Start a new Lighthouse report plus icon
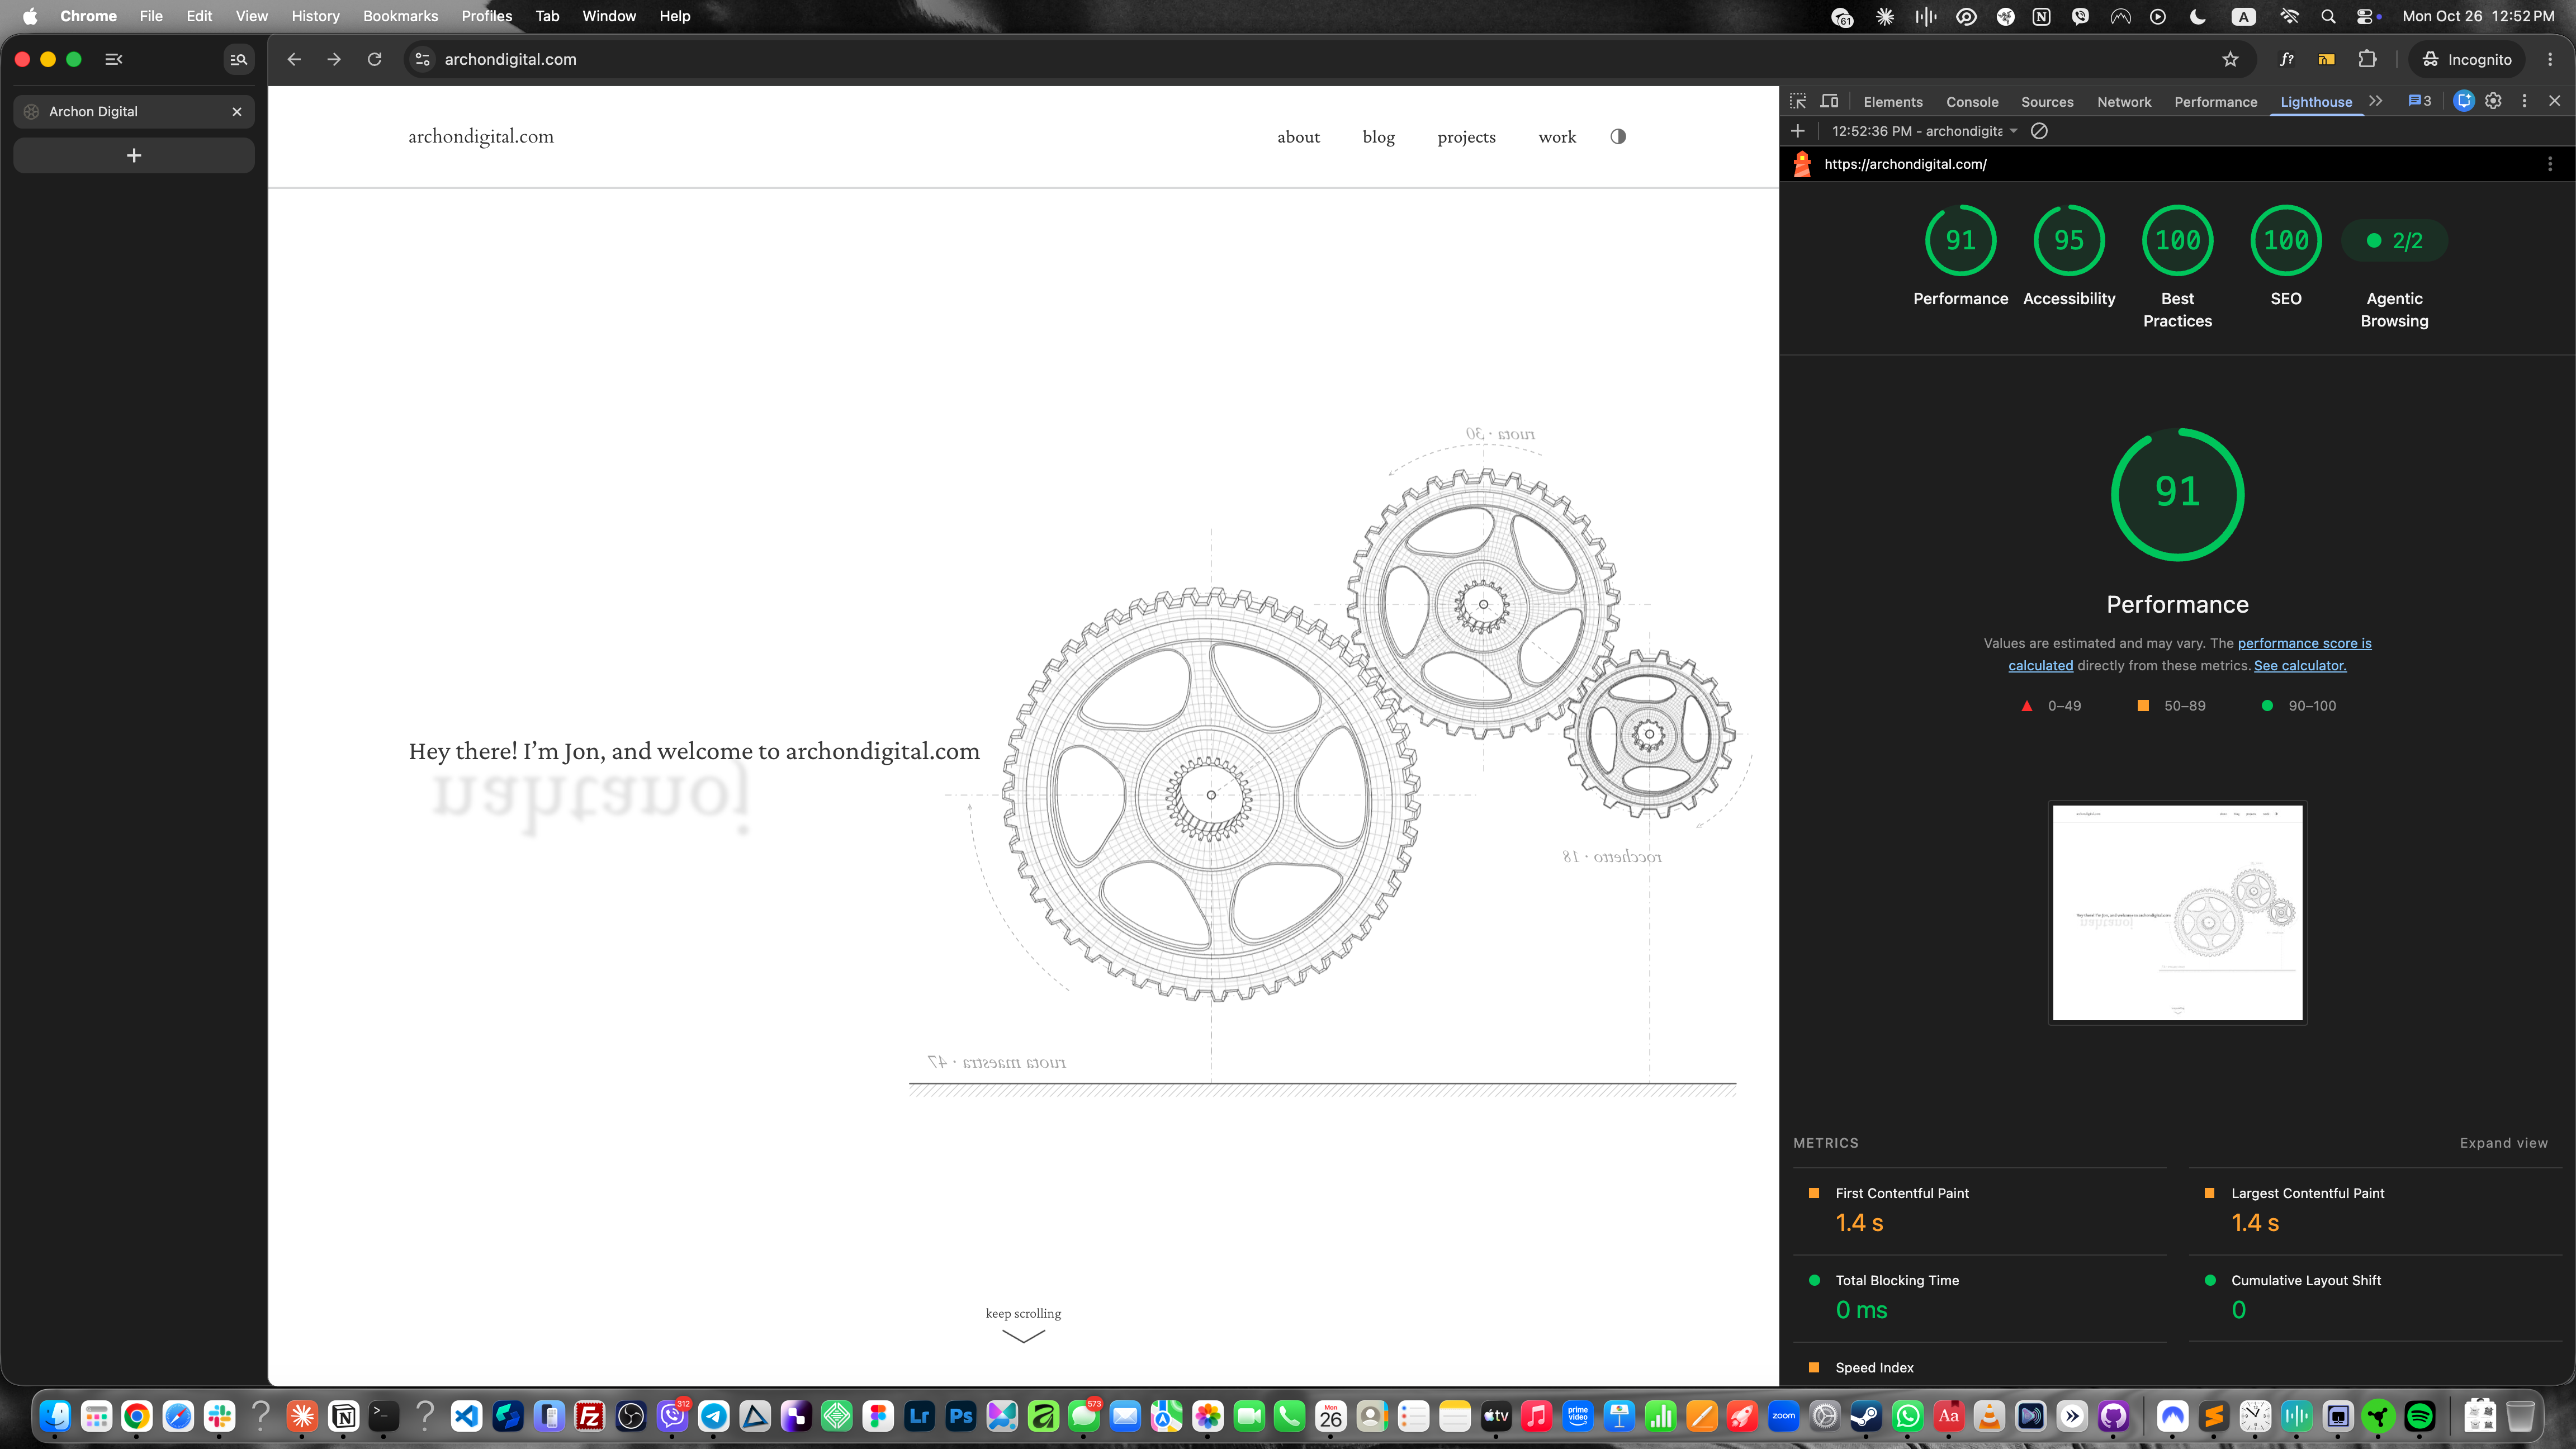Screen dimensions: 2576x1449 (1797, 131)
